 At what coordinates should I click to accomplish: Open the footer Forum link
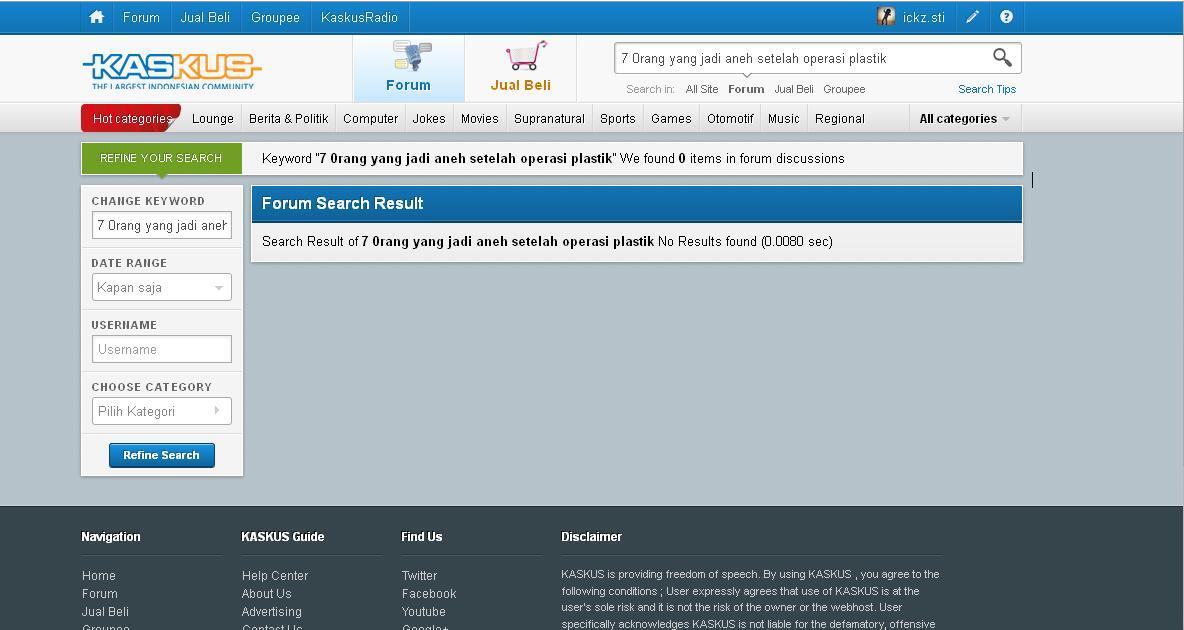(x=100, y=594)
